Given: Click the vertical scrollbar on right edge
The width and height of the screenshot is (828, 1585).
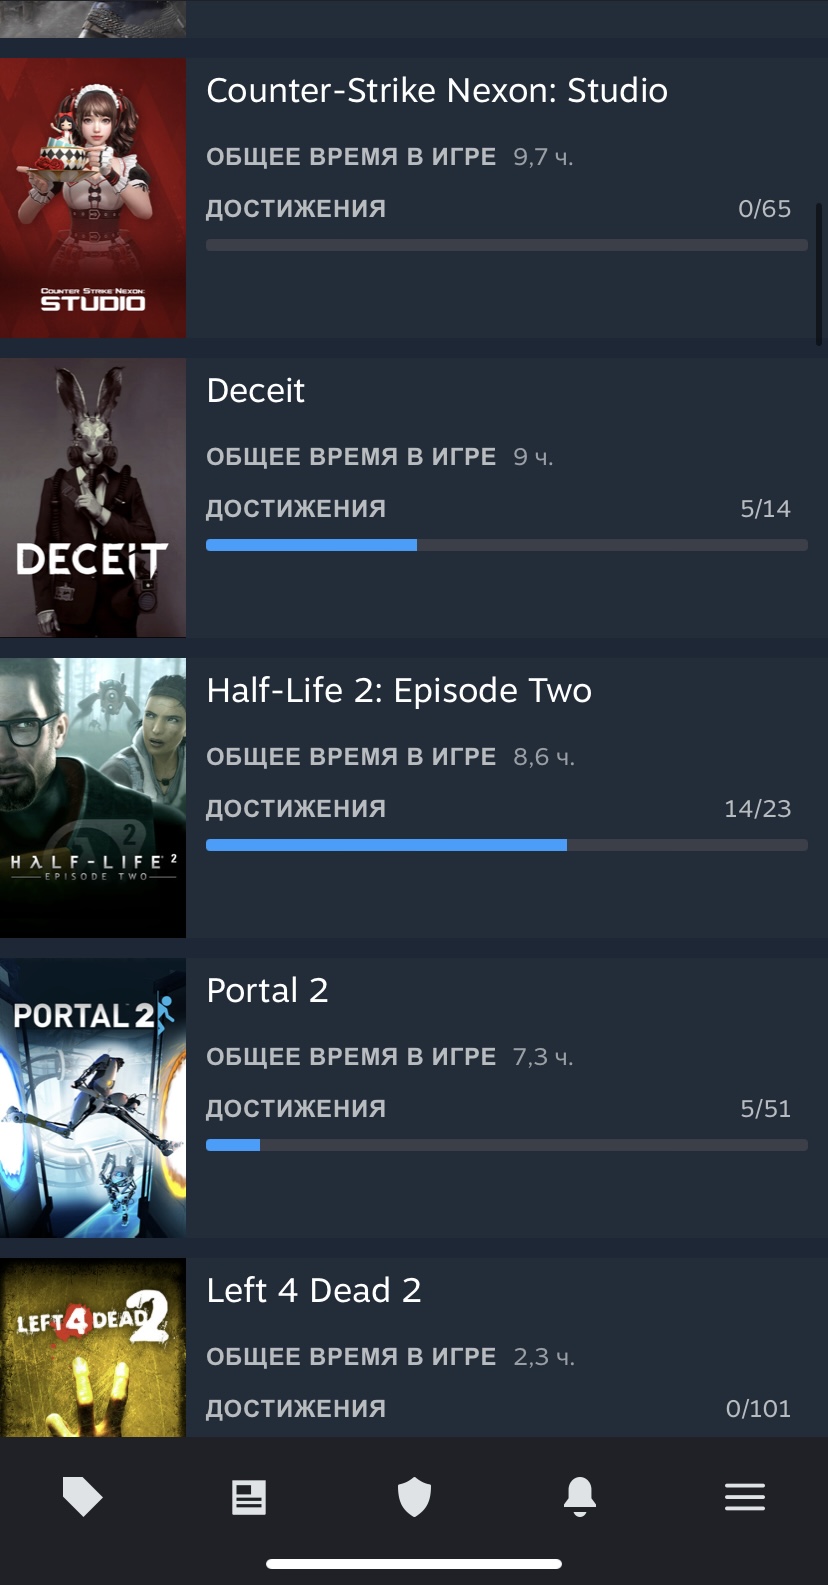Looking at the screenshot, I should (x=819, y=274).
